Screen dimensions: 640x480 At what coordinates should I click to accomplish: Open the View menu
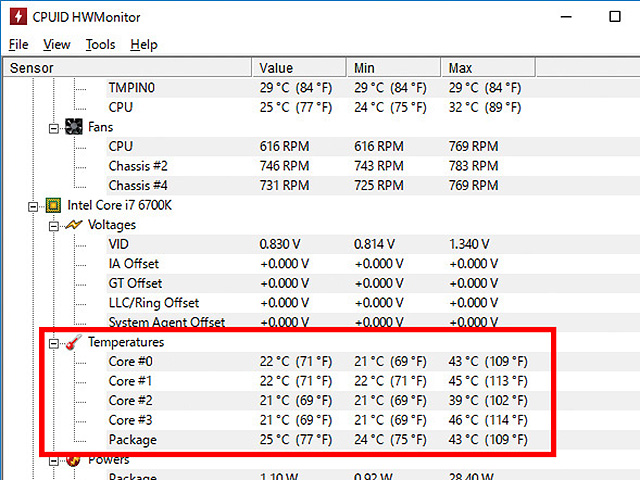pos(57,44)
